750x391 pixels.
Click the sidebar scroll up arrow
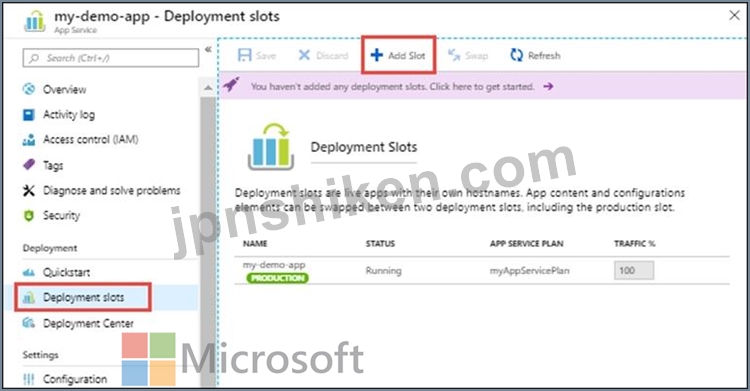[x=208, y=88]
